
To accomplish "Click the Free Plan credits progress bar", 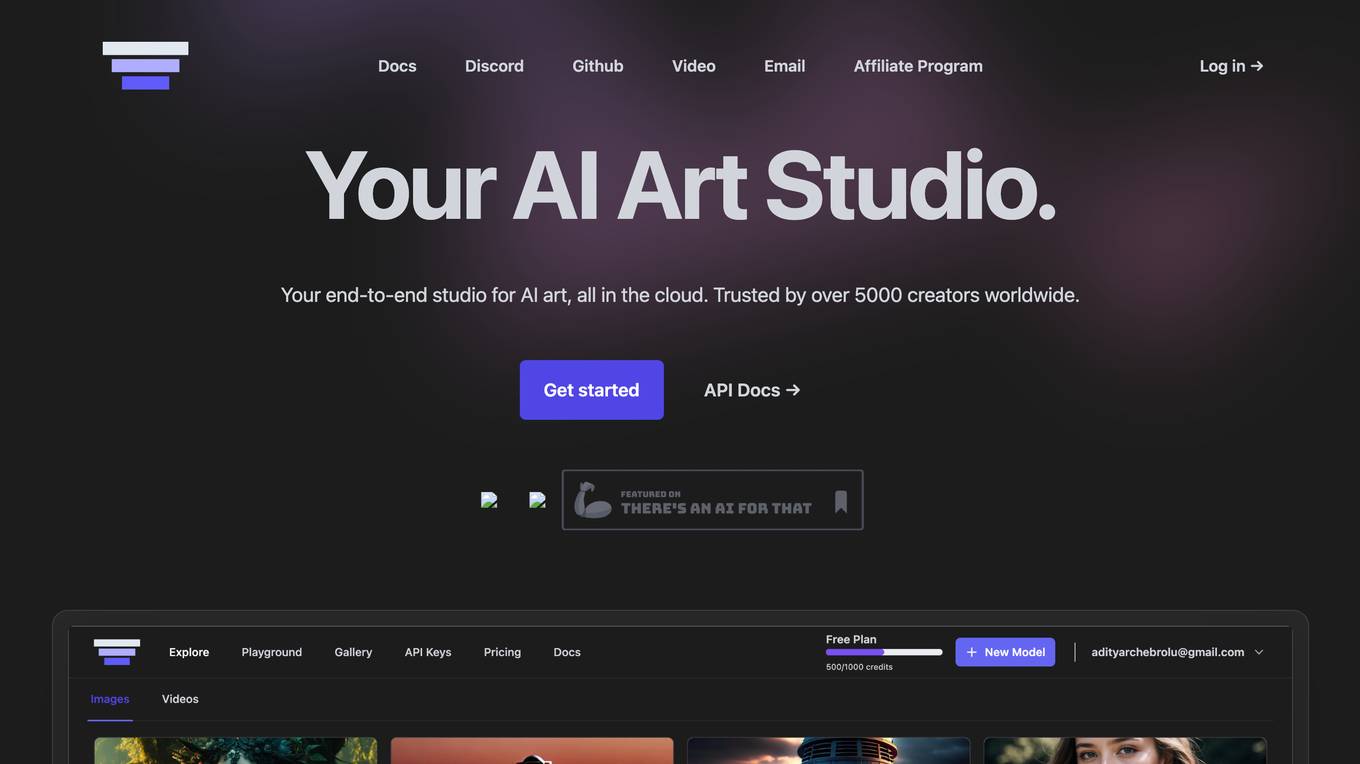I will (883, 651).
